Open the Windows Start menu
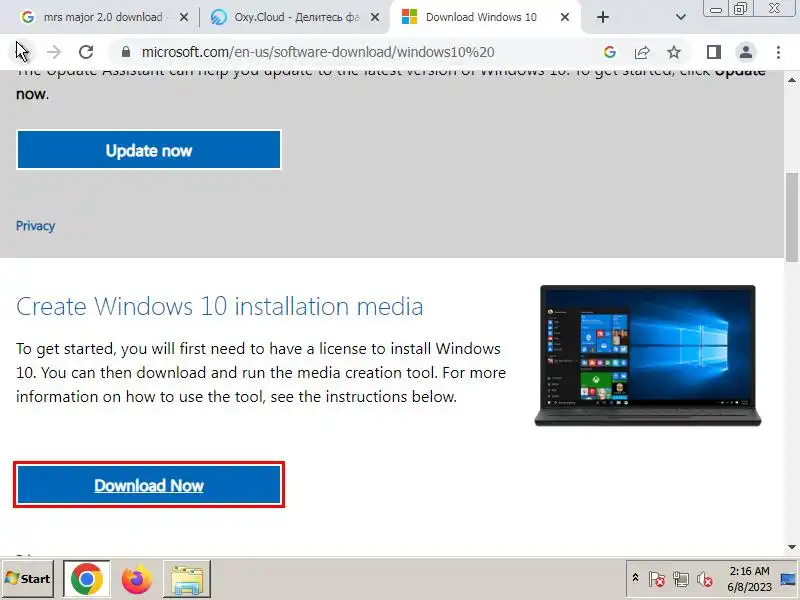The height and width of the screenshot is (600, 800). click(x=28, y=579)
